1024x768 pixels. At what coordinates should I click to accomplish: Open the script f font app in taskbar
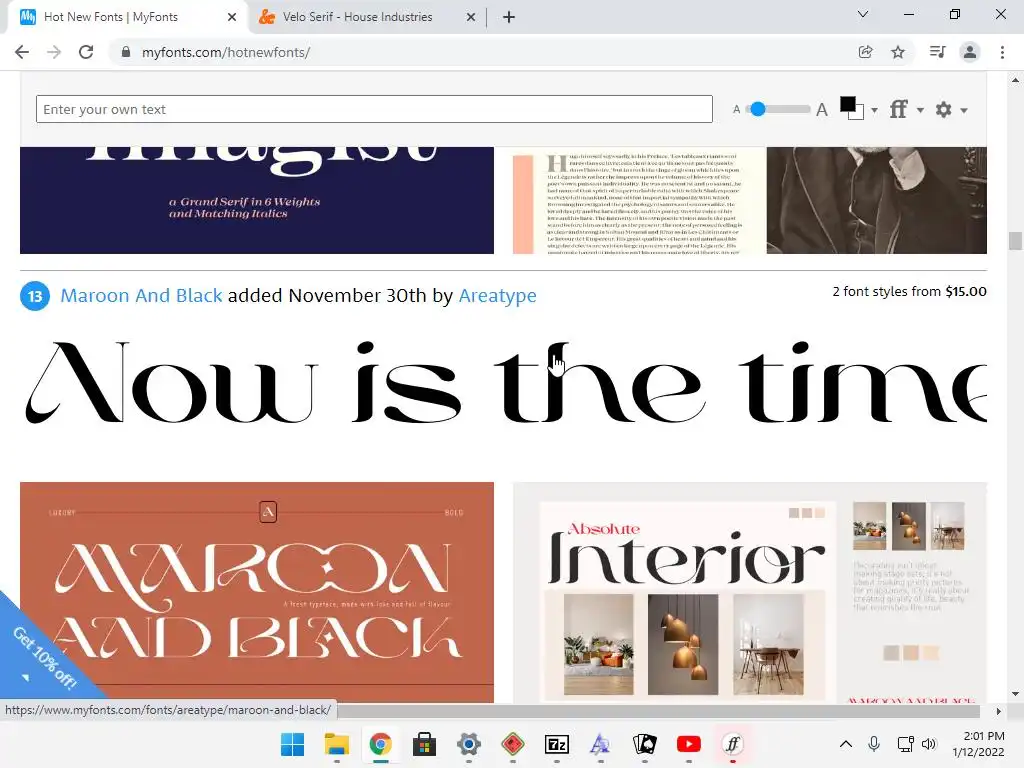pyautogui.click(x=733, y=744)
